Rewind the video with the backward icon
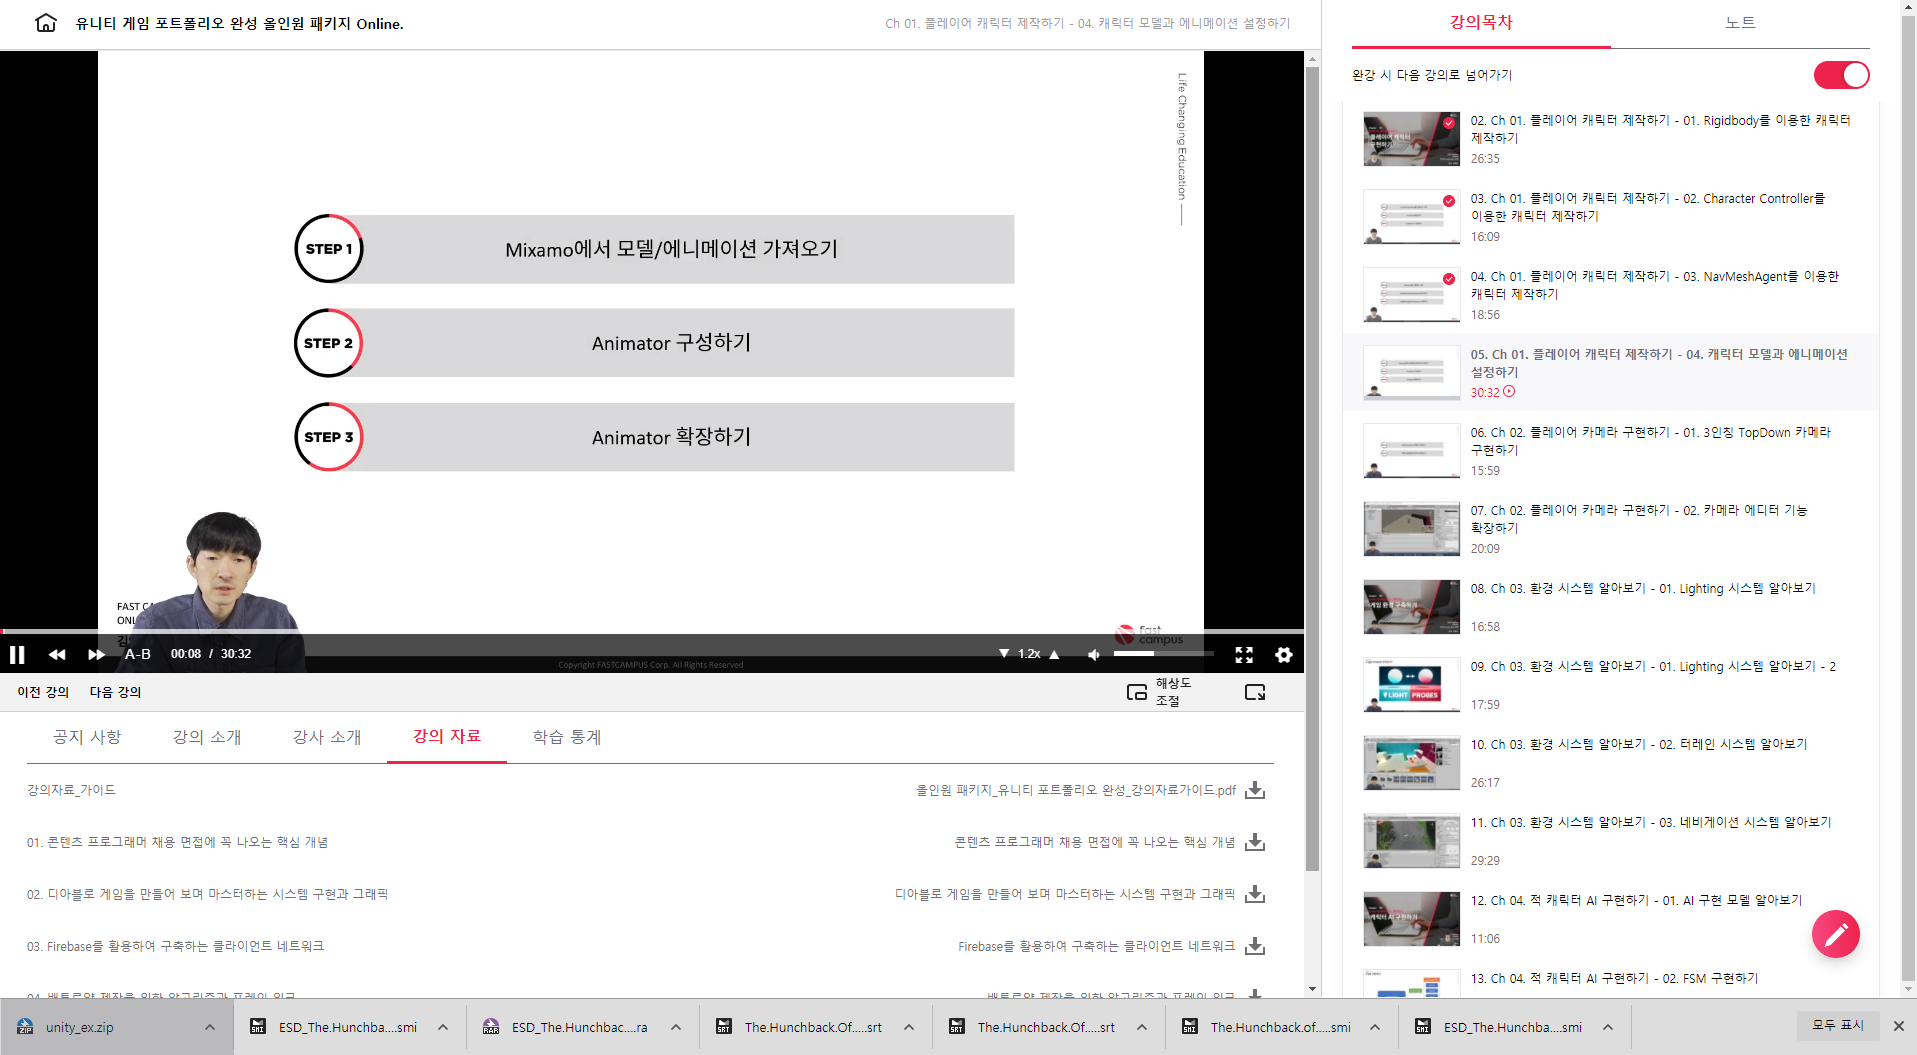This screenshot has width=1917, height=1055. tap(57, 655)
